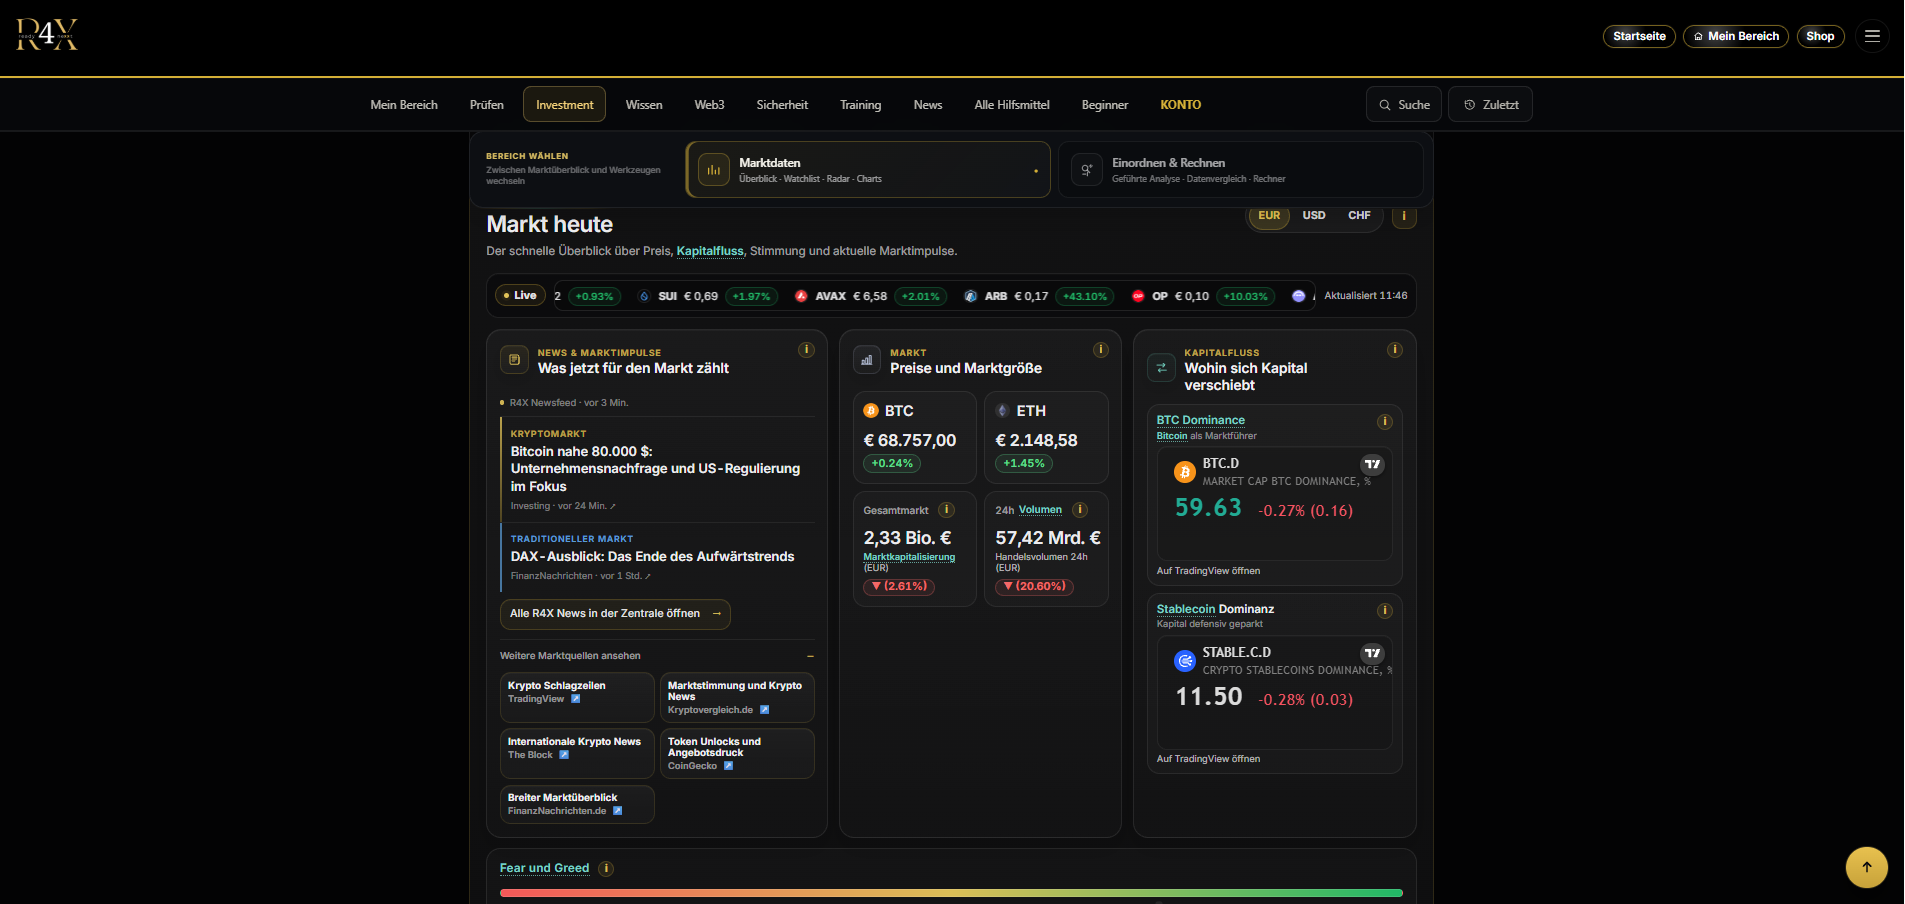Open Token Unlocks und Angebotsdruck source
This screenshot has width=1905, height=904.
[x=737, y=753]
